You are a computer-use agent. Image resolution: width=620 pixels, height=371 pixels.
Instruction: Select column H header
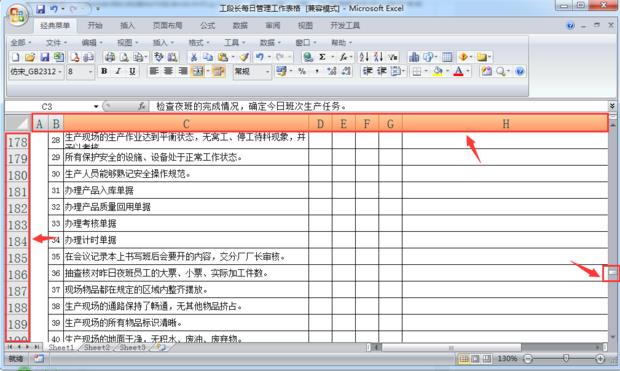click(x=505, y=124)
